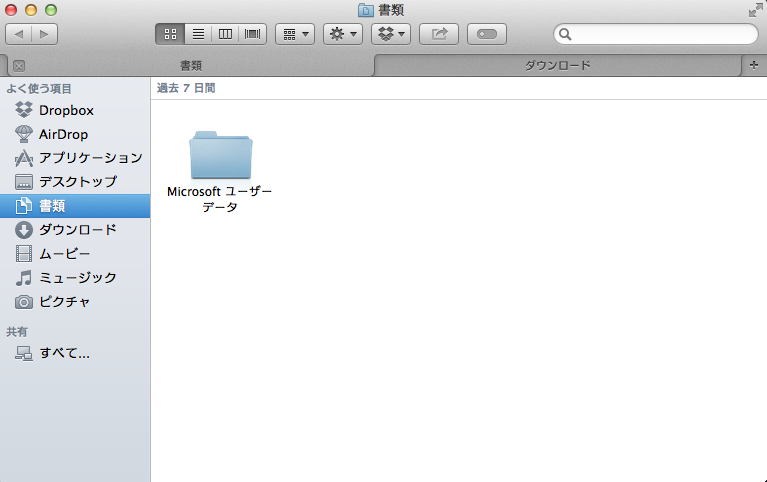Image resolution: width=767 pixels, height=482 pixels.
Task: Select the Microsoft ユーザーデータ folder icon
Action: (x=221, y=155)
